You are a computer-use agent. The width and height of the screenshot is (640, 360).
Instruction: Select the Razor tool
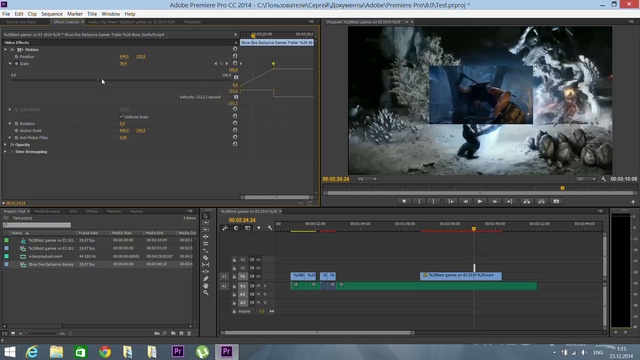(206, 258)
